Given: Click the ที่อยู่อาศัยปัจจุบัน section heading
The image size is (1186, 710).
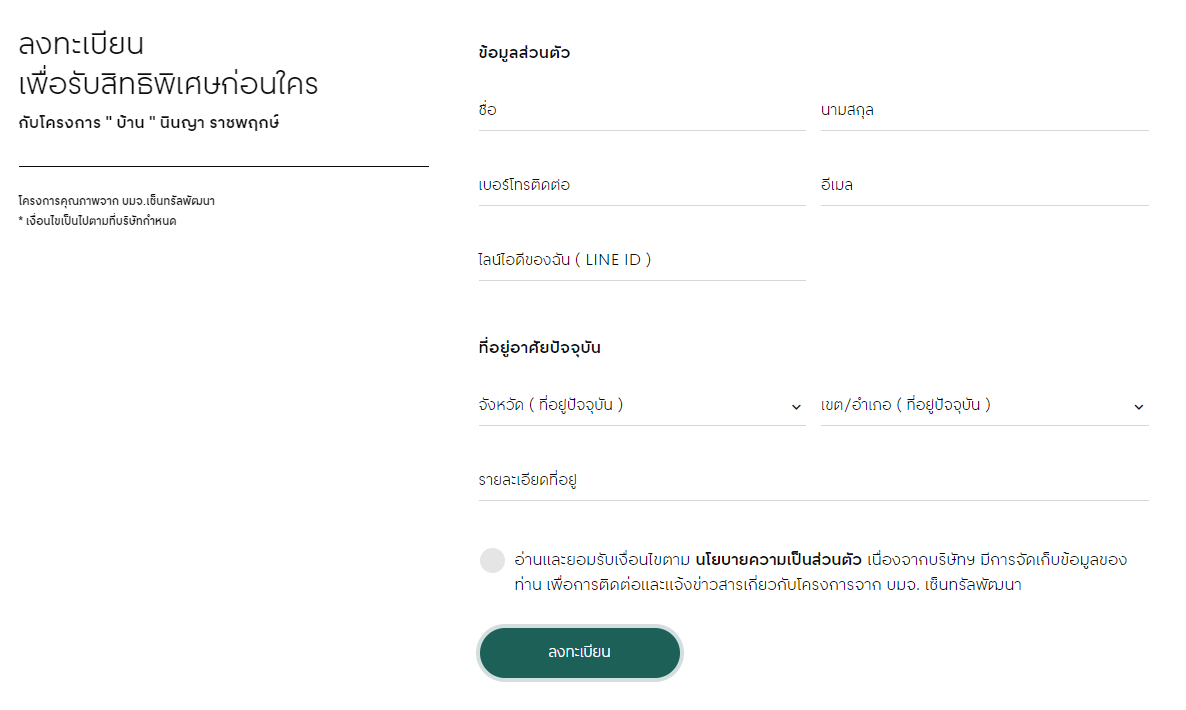Looking at the screenshot, I should pyautogui.click(x=539, y=348).
